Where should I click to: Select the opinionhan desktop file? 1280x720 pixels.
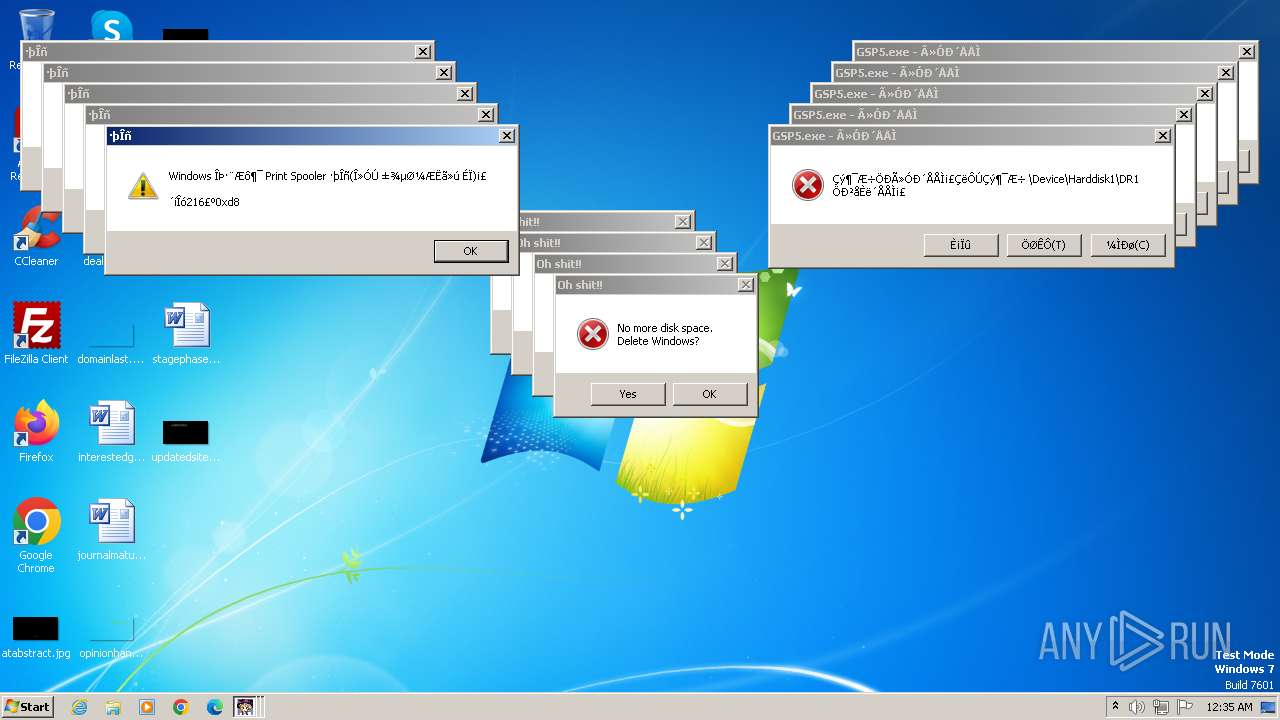[111, 637]
